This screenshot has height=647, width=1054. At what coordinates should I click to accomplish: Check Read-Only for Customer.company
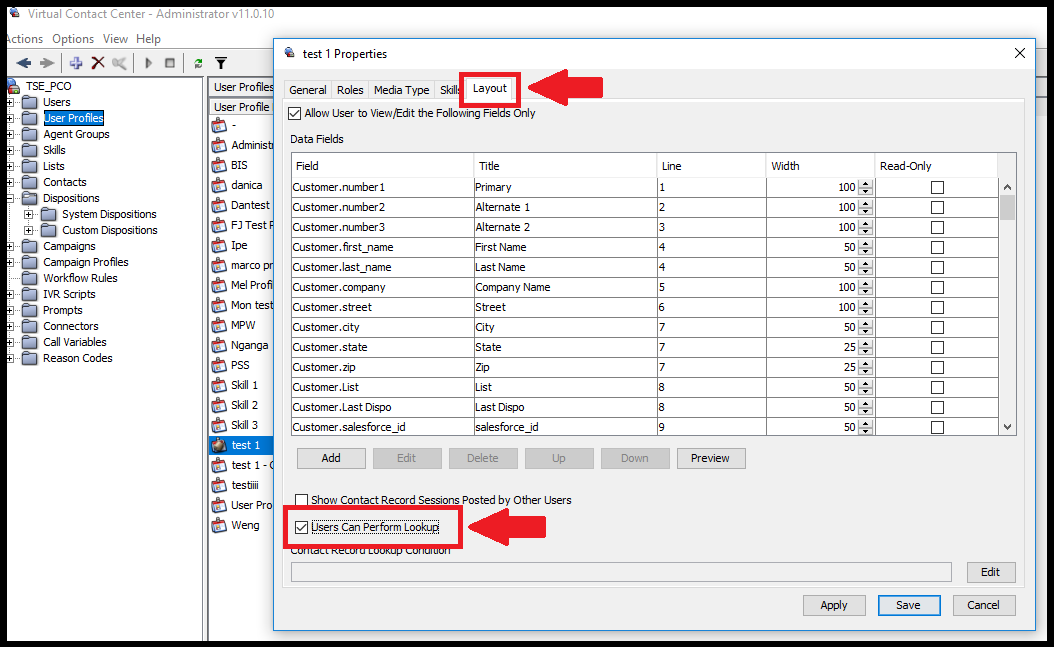(937, 288)
